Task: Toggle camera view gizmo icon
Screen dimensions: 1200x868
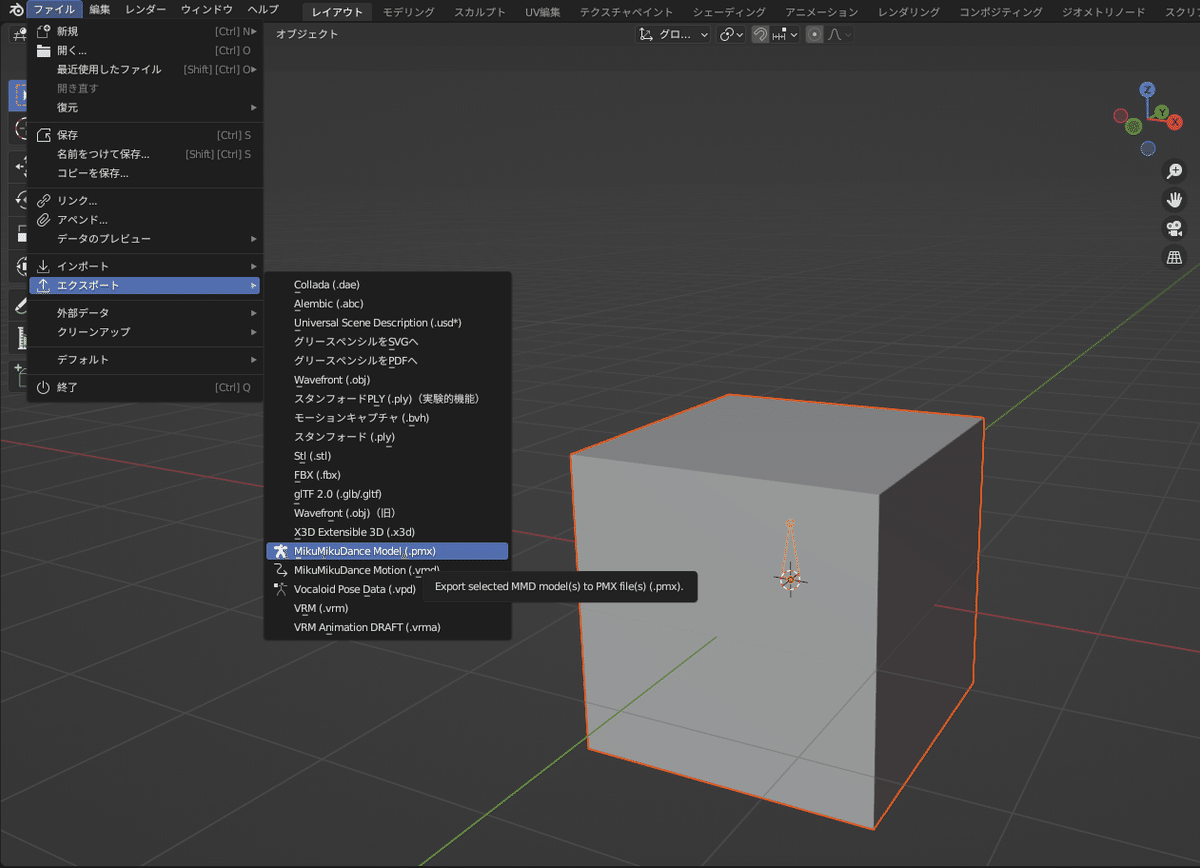Action: click(1175, 229)
